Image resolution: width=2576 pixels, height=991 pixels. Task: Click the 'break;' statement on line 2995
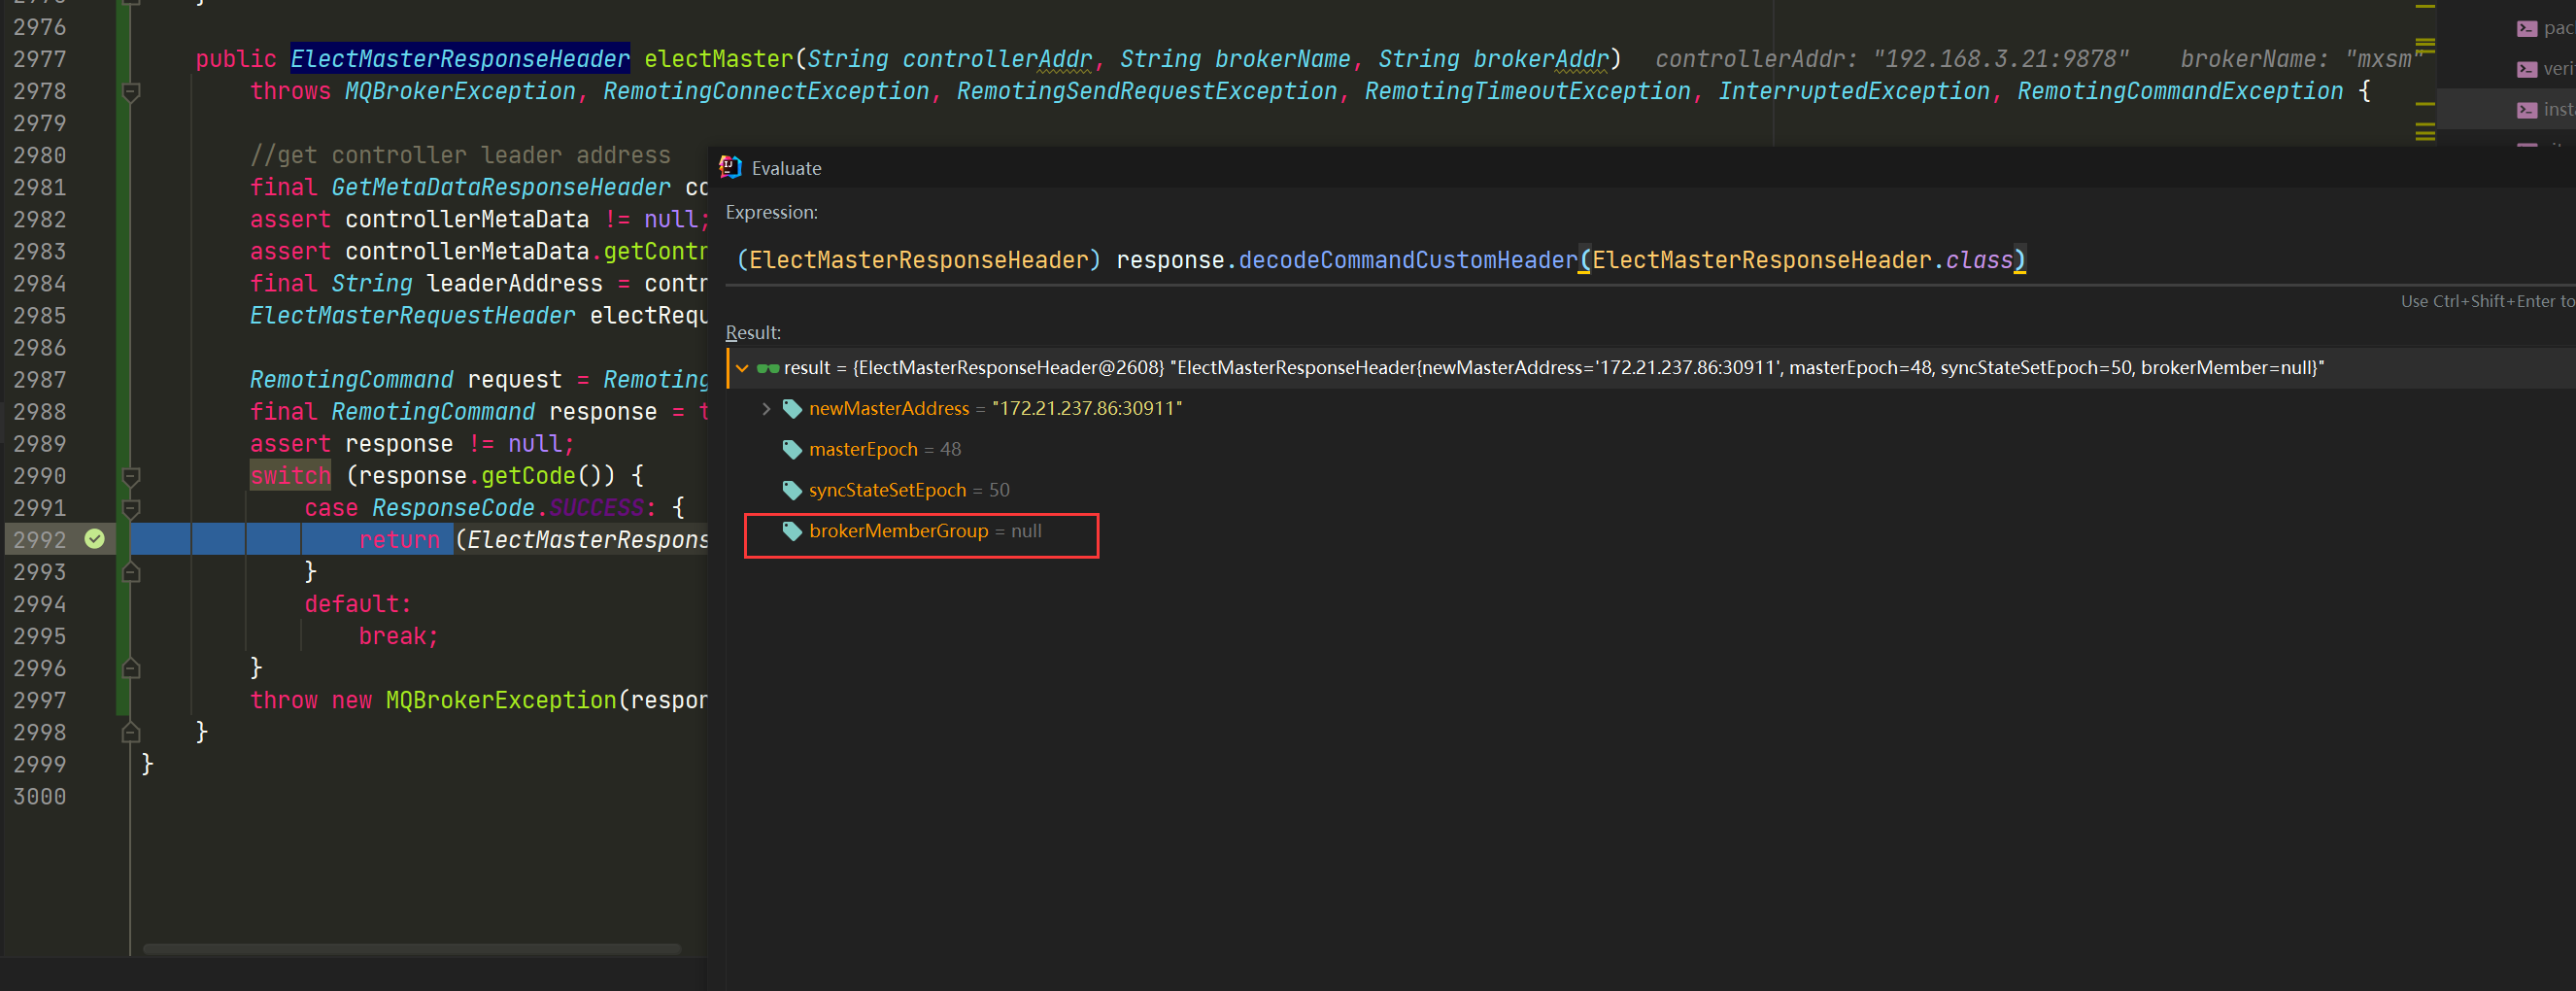[x=399, y=636]
